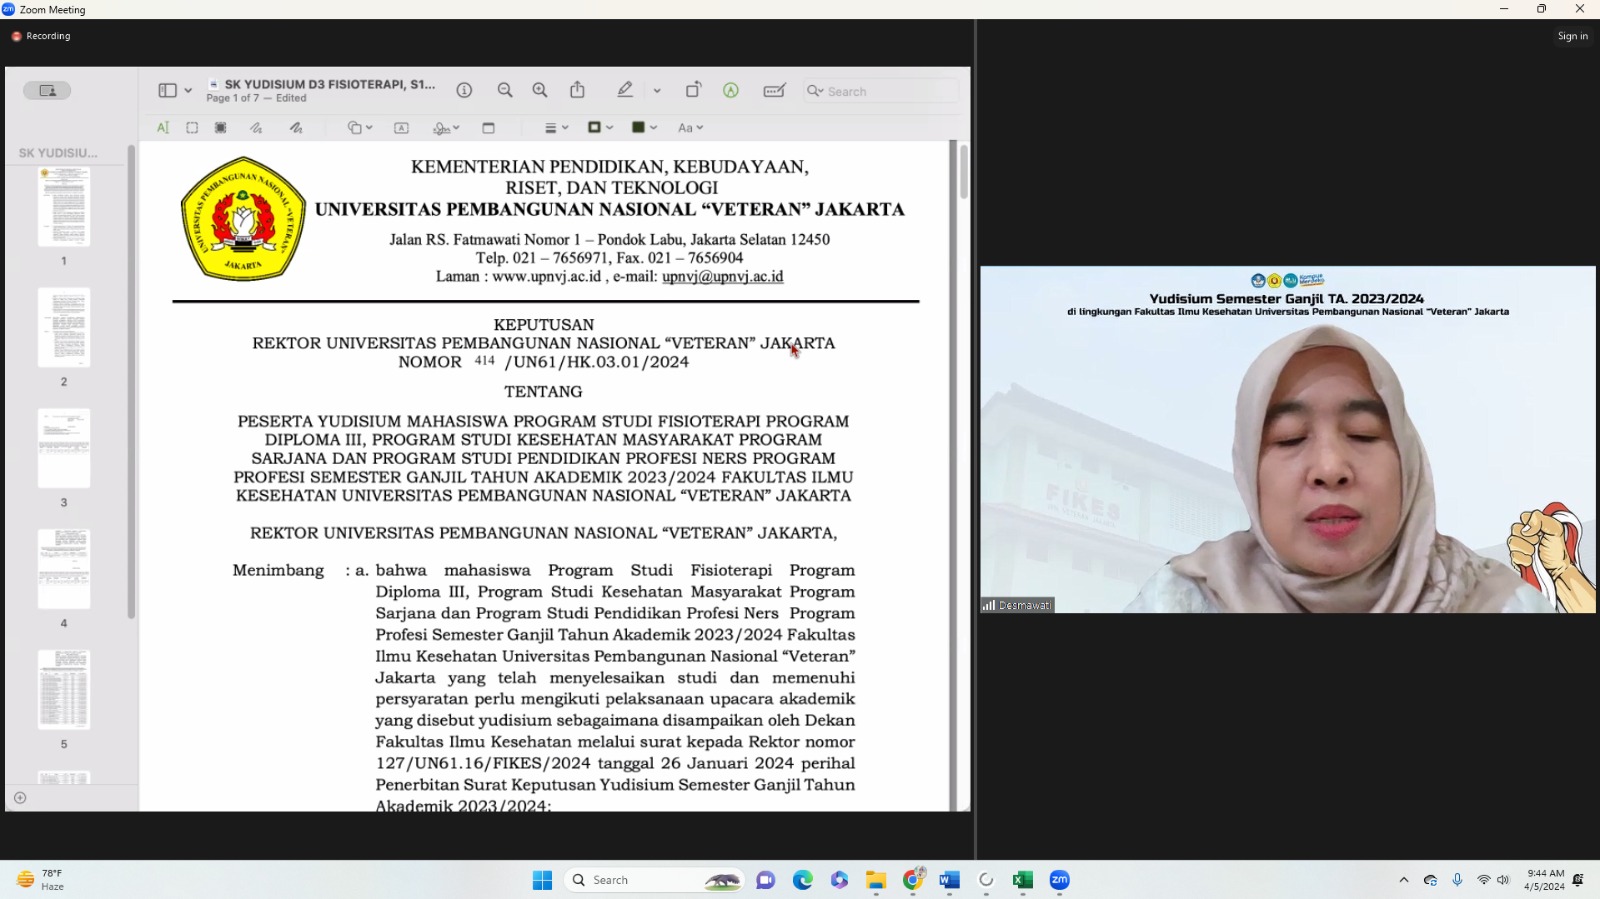This screenshot has height=899, width=1600.
Task: Select the Highlight pen tool
Action: click(x=625, y=90)
